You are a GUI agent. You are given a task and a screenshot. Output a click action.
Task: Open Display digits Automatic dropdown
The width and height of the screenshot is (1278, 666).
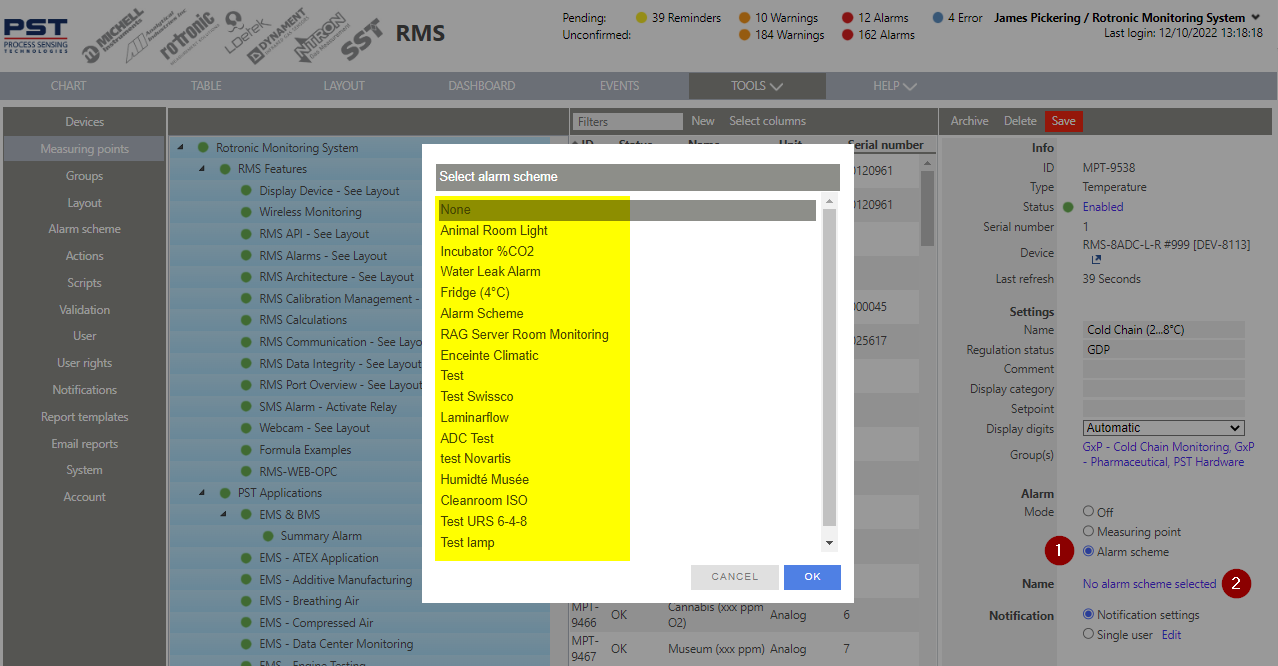1164,428
